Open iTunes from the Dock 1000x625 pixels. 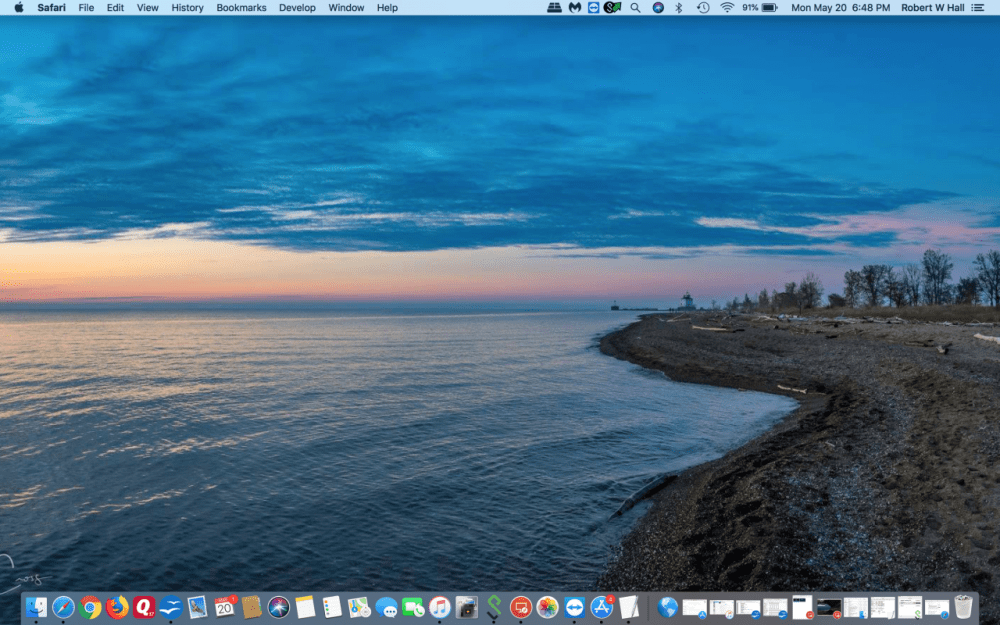438,605
